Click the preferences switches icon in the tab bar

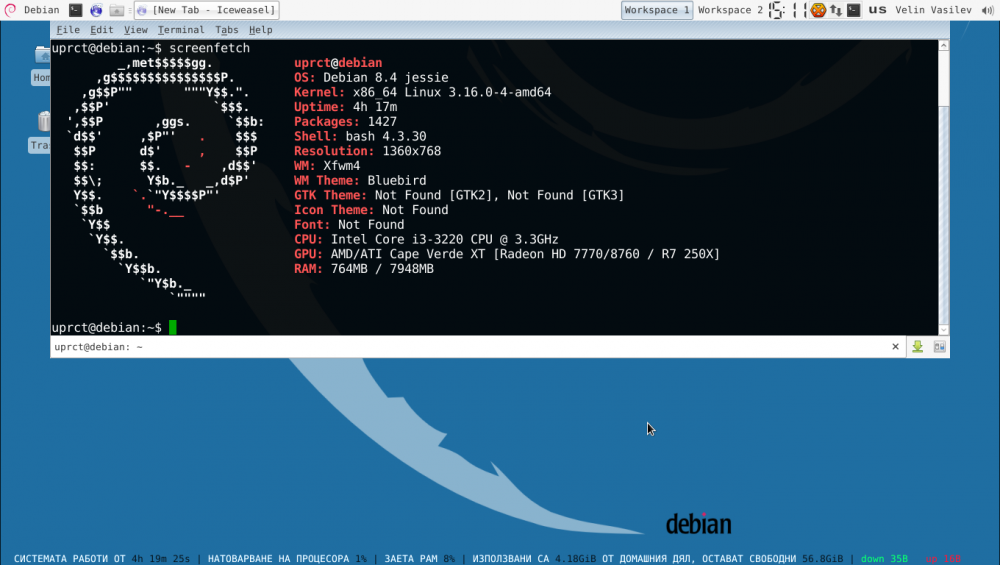(939, 347)
